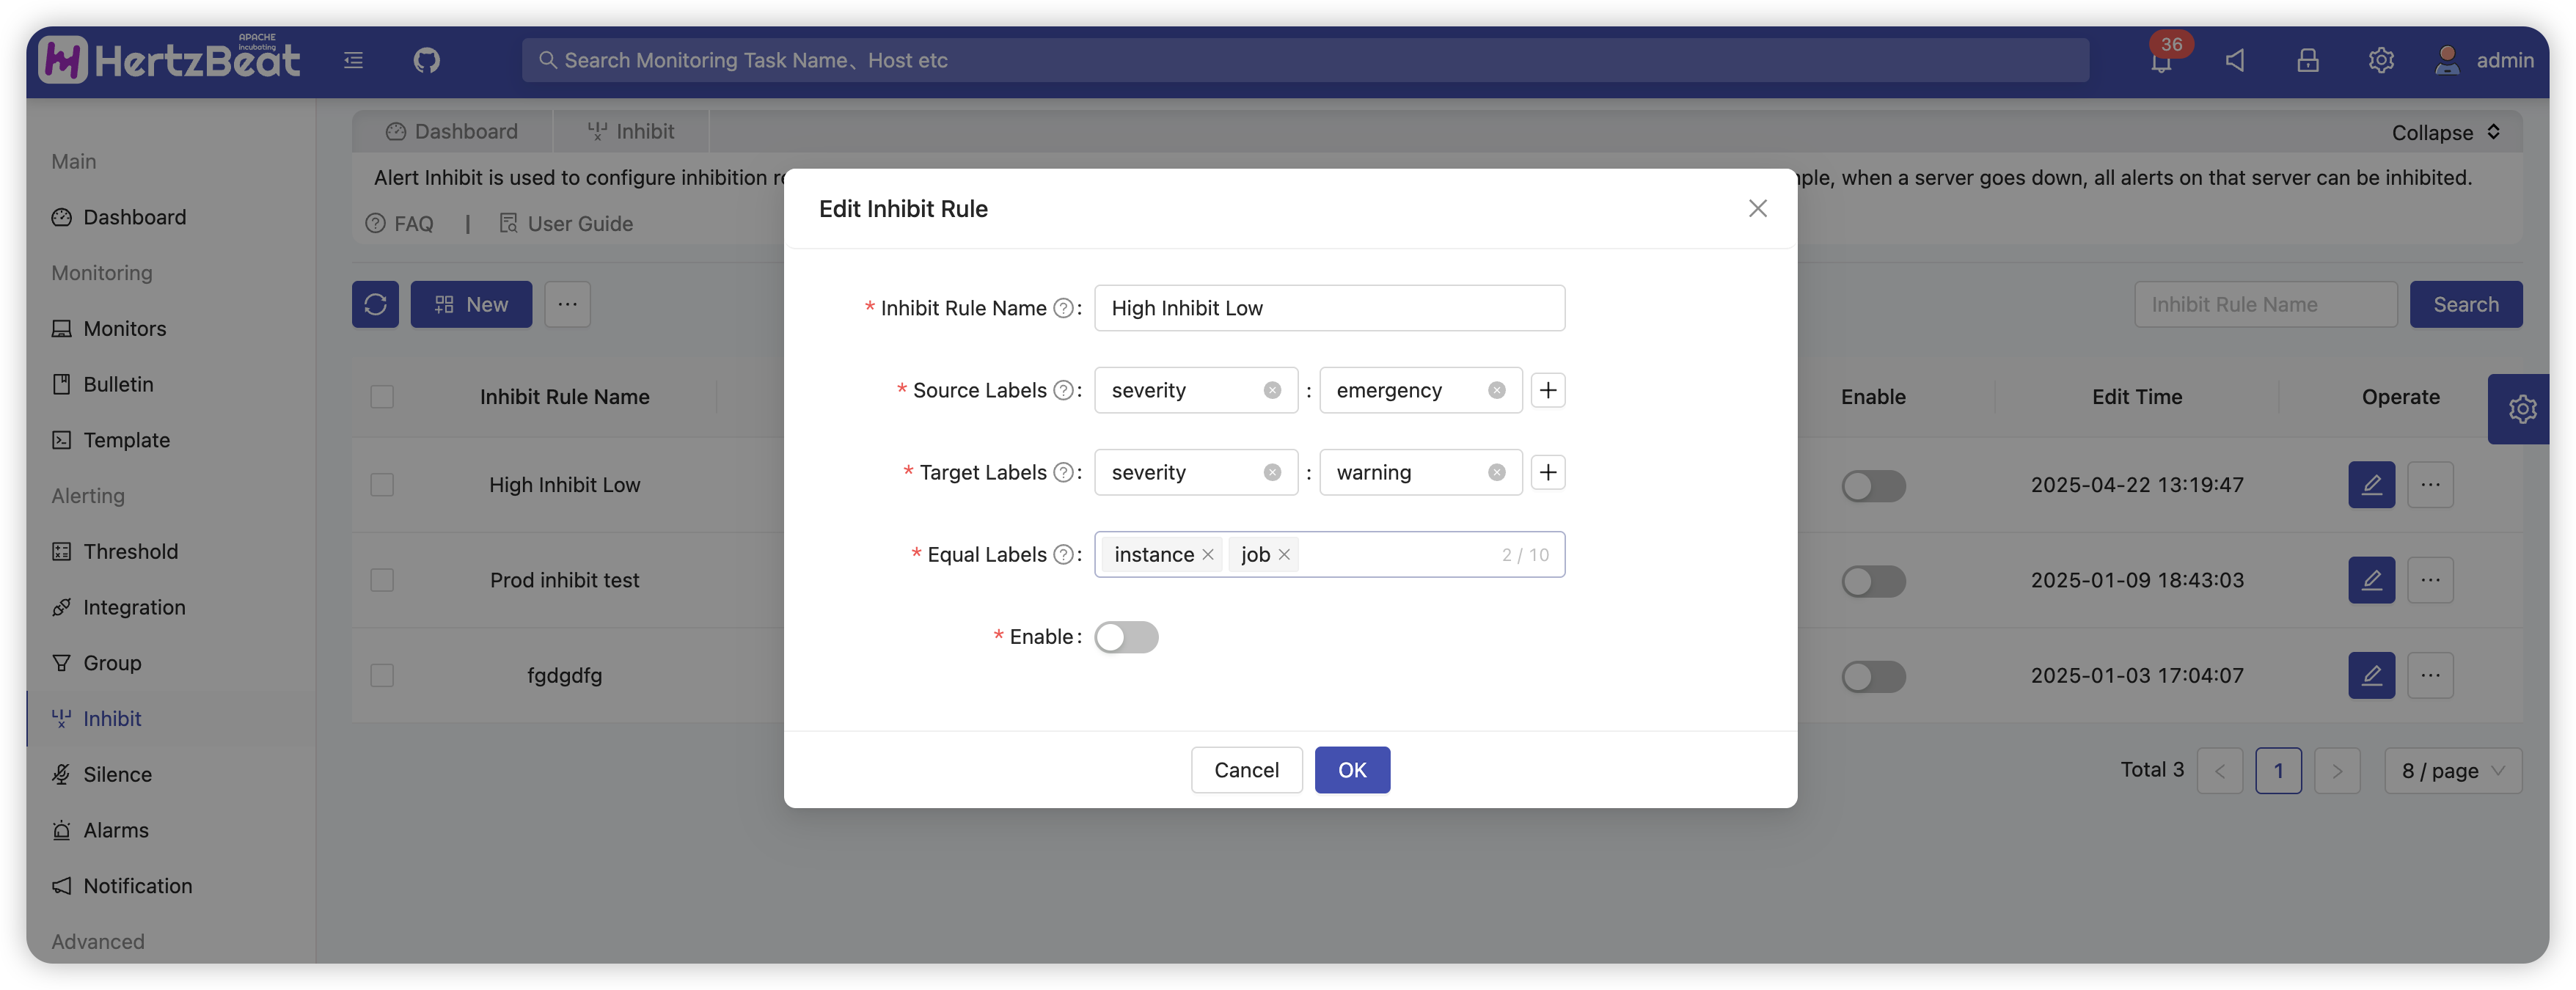Remove the instance tag from Equal Labels
2576x990 pixels.
pyautogui.click(x=1208, y=554)
